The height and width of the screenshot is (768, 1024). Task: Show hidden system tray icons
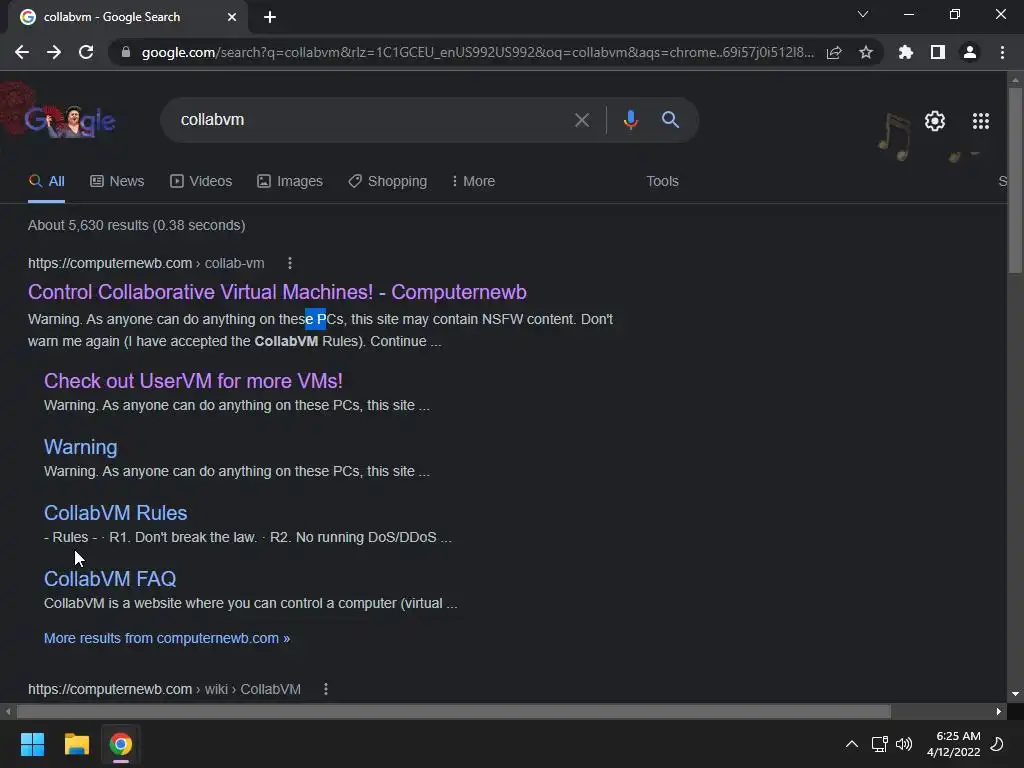(x=852, y=744)
